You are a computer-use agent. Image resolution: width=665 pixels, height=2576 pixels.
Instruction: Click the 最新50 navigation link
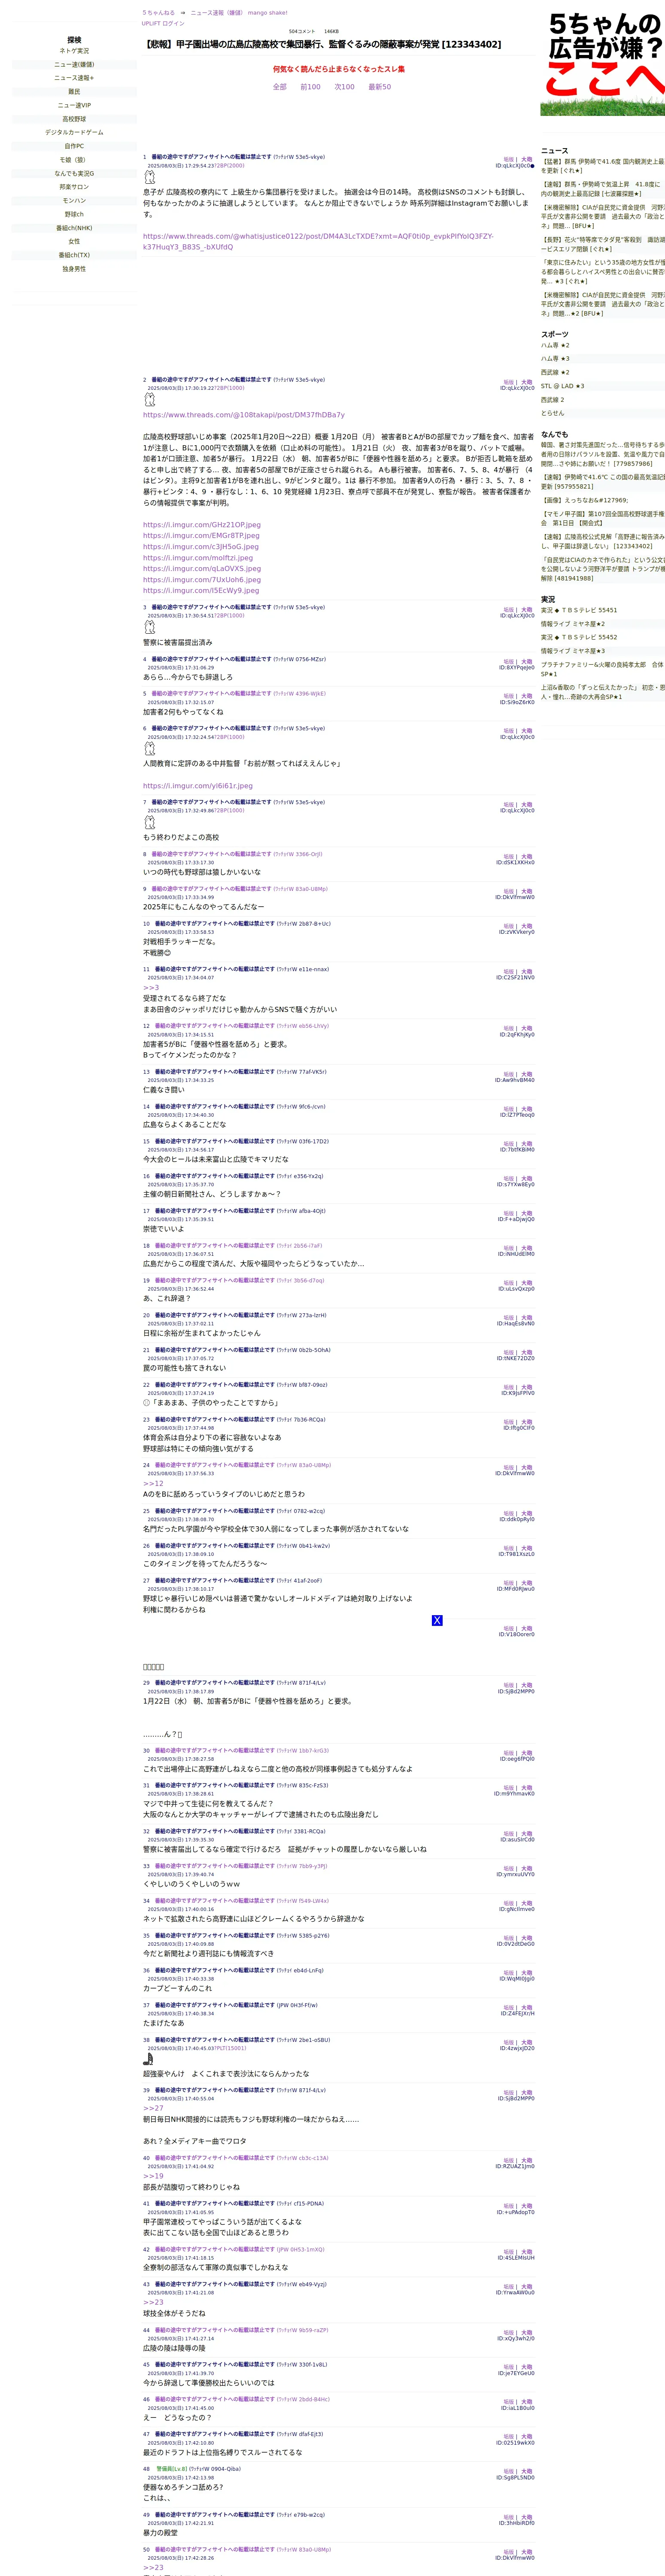pos(380,87)
